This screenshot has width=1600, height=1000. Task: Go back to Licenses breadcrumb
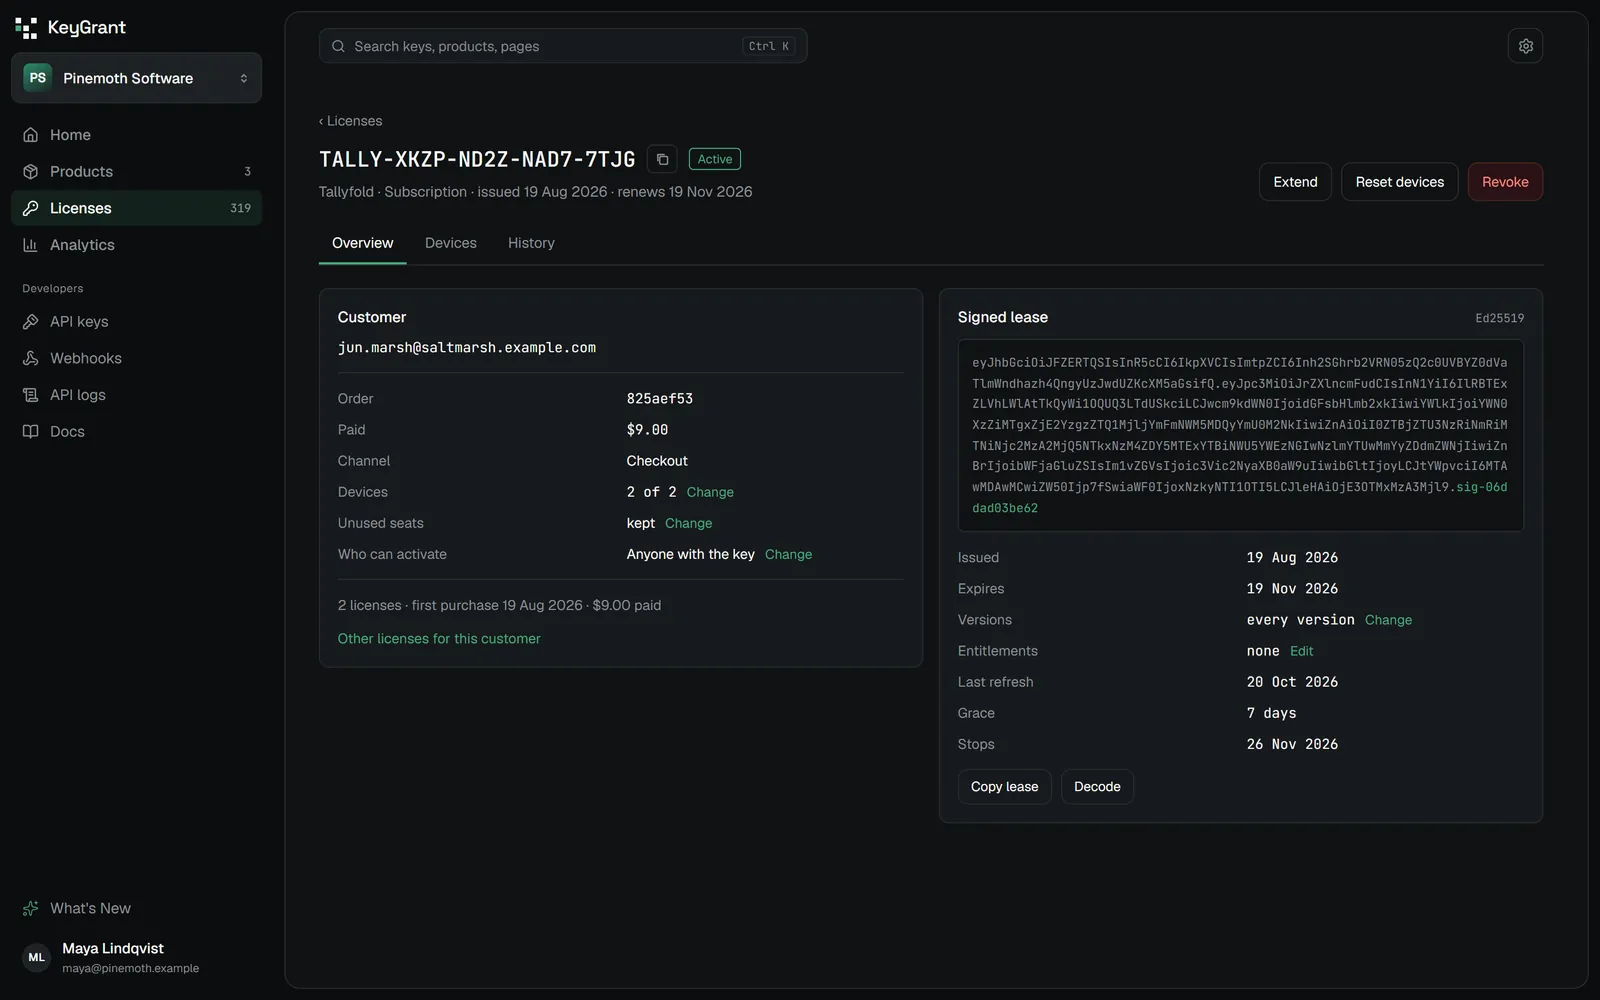[350, 121]
